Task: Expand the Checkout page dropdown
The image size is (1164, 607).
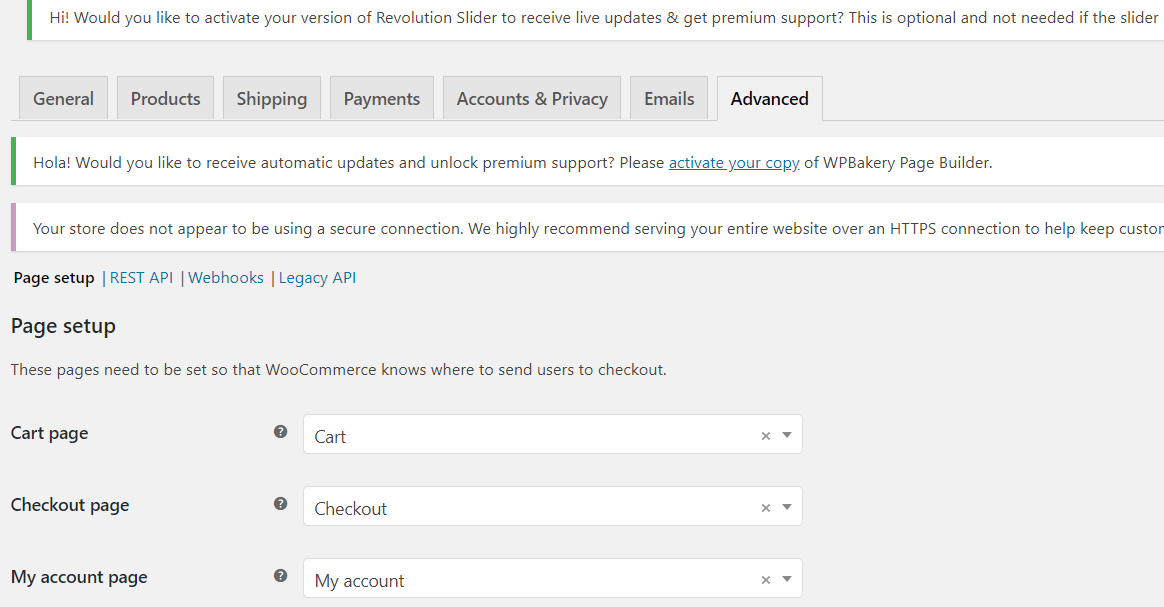Action: 787,507
